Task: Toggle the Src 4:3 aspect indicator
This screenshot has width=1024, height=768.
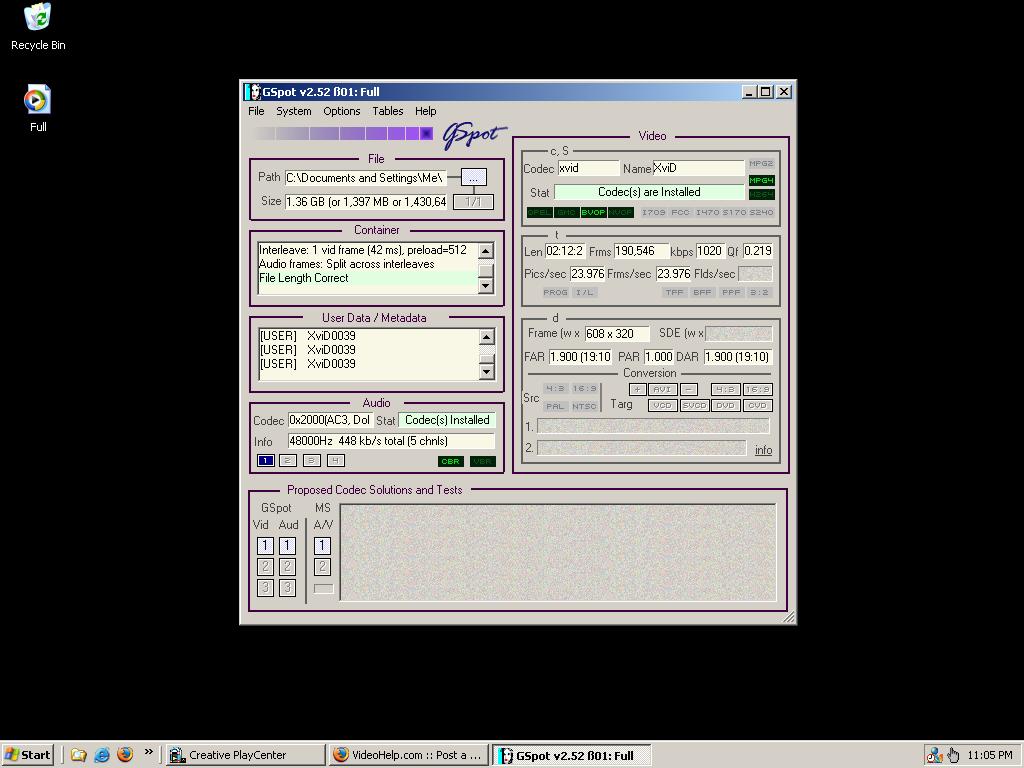Action: click(x=555, y=389)
